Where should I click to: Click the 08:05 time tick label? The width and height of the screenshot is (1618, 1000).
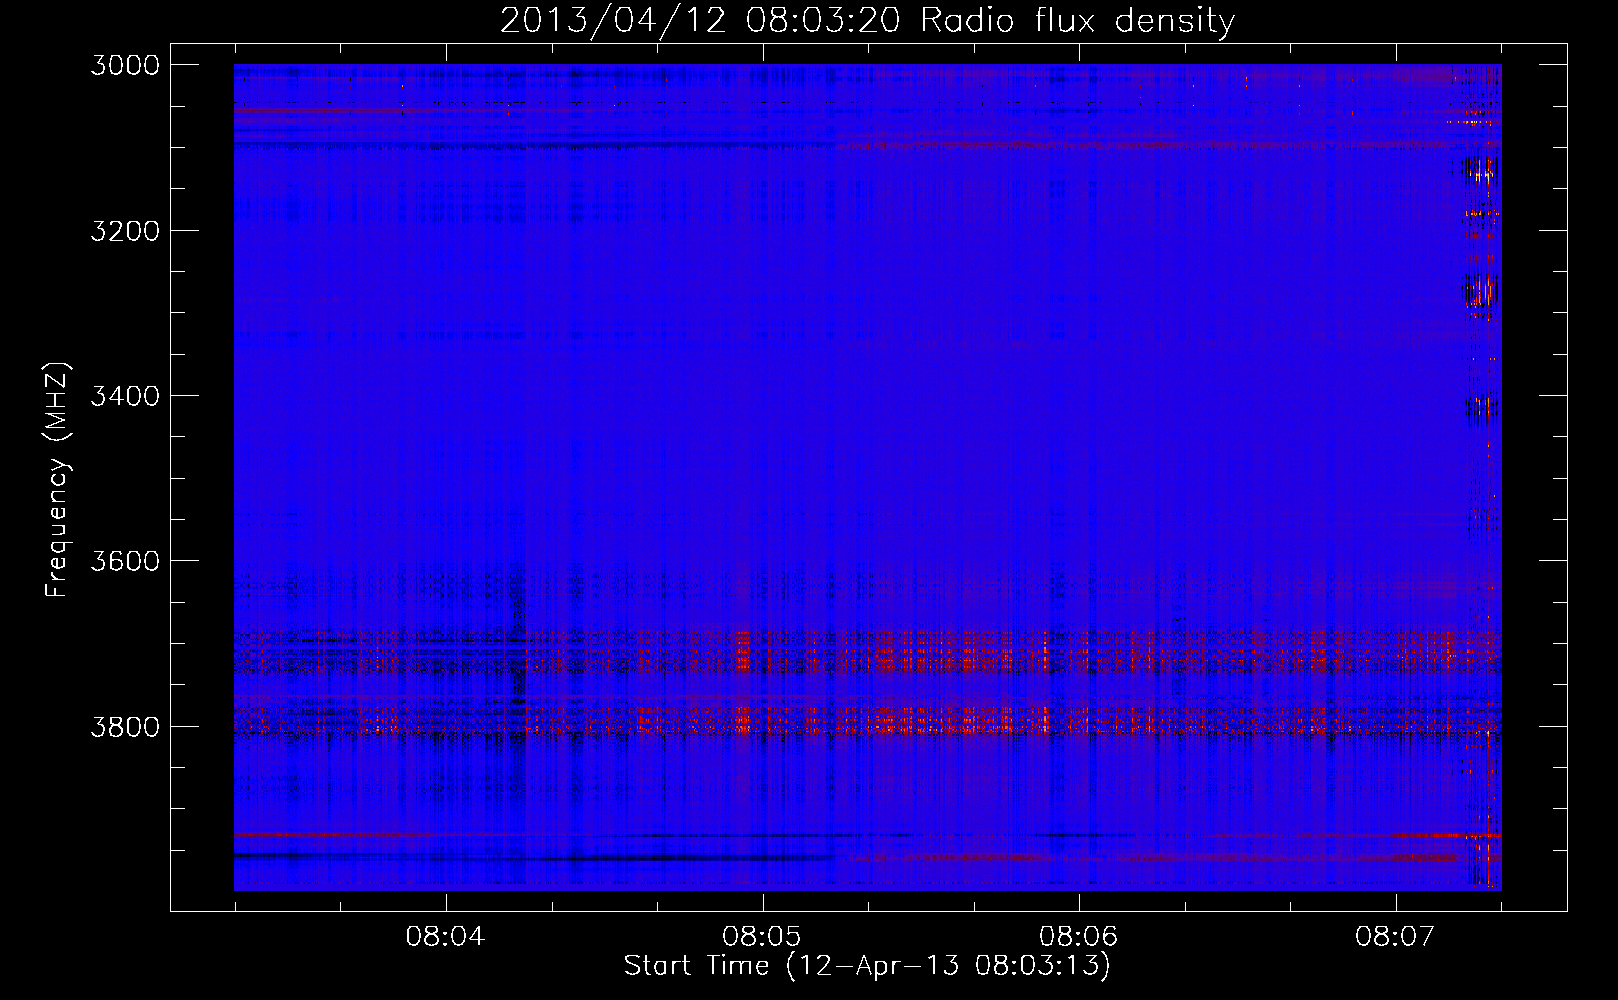(x=762, y=937)
